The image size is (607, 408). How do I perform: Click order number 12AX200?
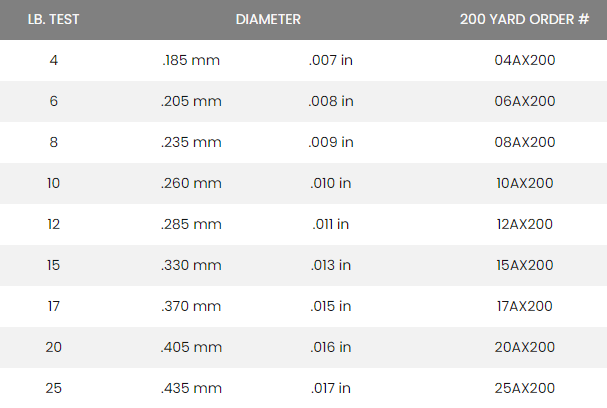coord(524,224)
